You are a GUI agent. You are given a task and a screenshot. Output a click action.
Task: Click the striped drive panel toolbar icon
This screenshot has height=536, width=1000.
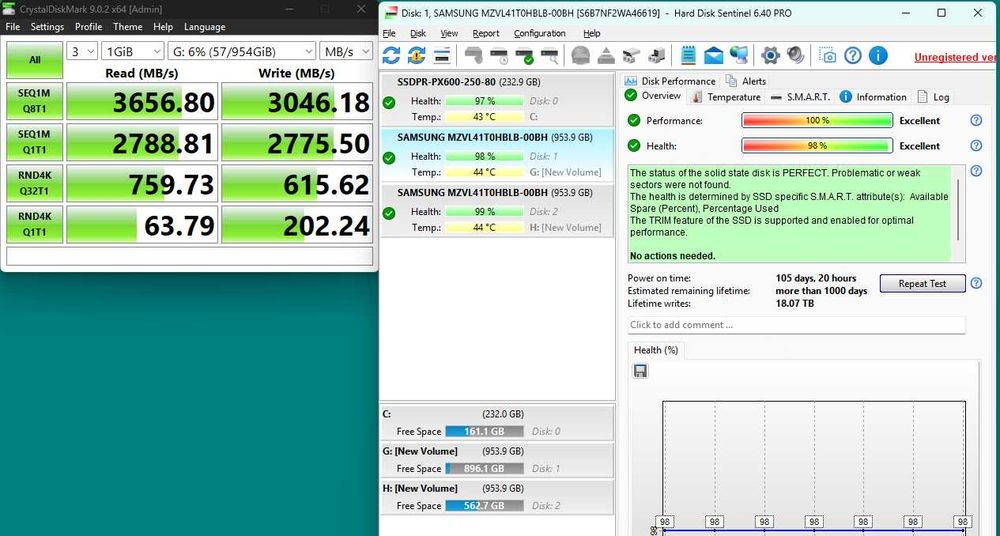(442, 56)
